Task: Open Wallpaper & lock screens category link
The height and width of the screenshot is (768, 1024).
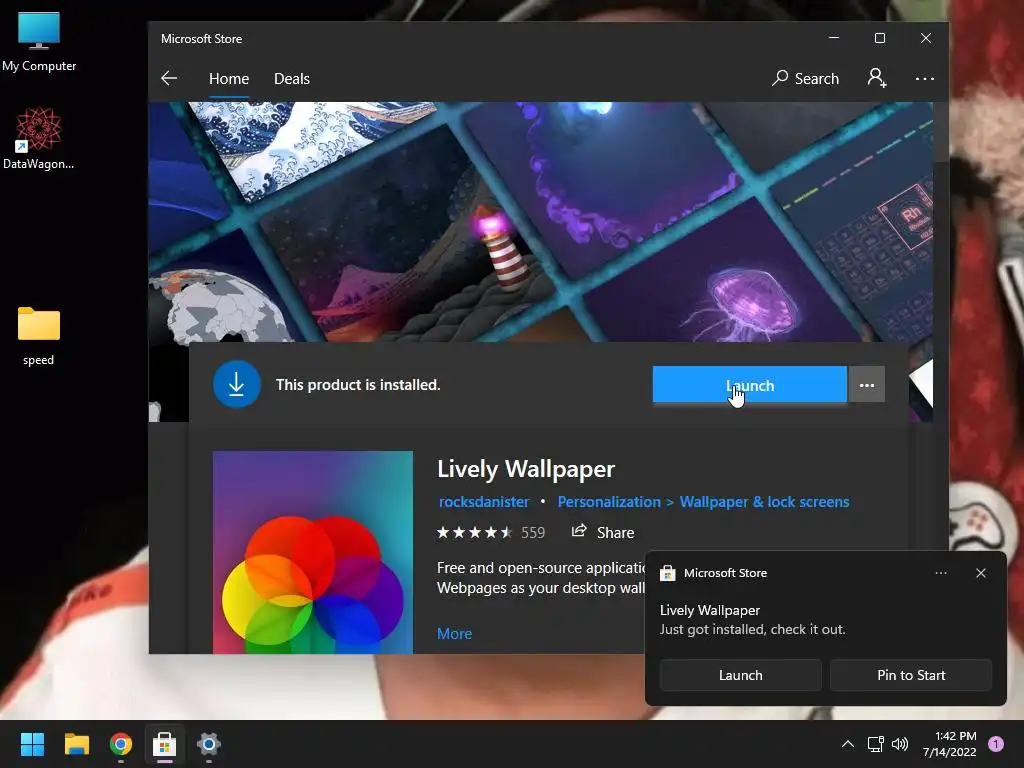Action: (764, 502)
